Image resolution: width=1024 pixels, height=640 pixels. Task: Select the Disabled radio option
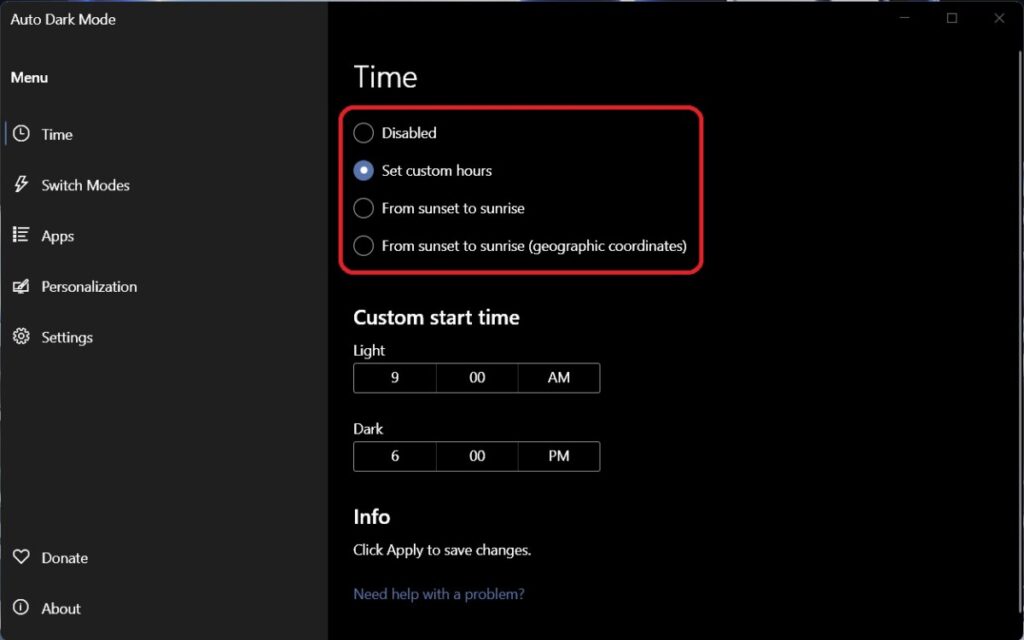[363, 133]
